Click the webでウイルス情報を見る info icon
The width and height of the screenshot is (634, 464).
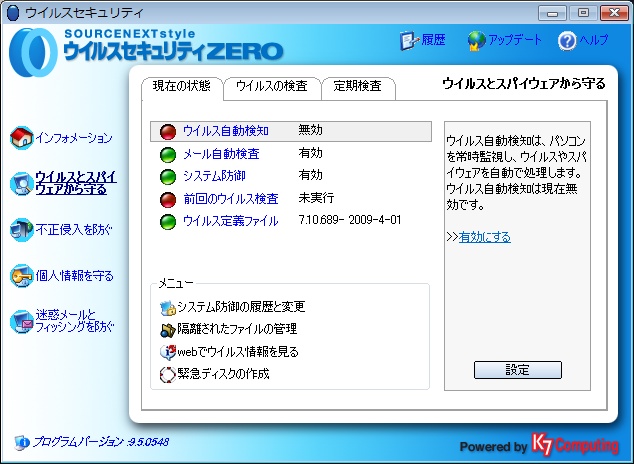[168, 352]
